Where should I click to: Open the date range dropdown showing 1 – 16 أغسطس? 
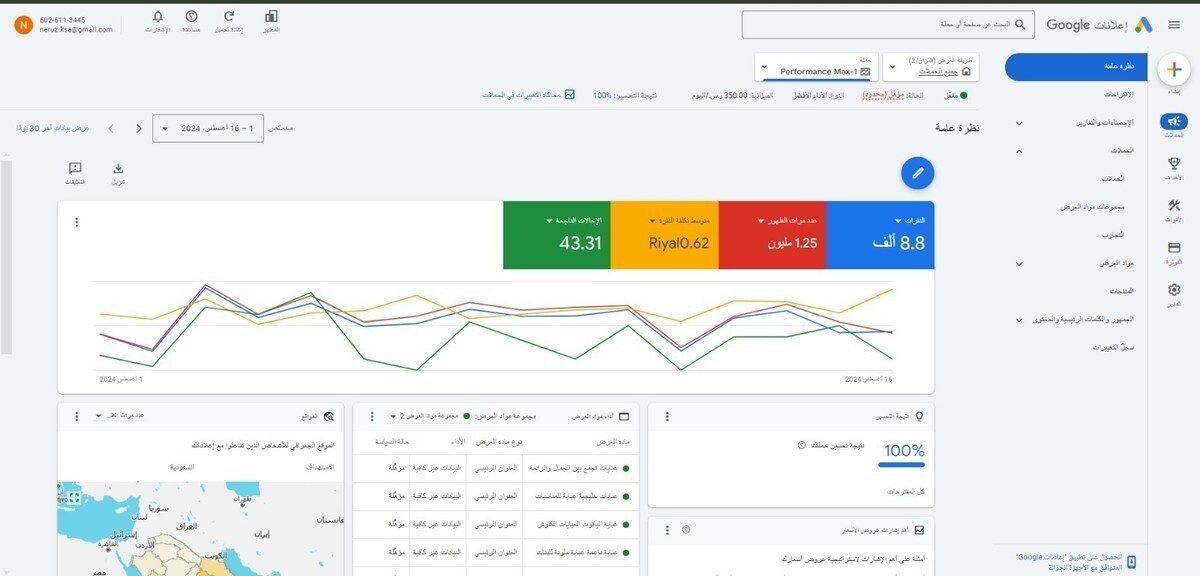(210, 128)
